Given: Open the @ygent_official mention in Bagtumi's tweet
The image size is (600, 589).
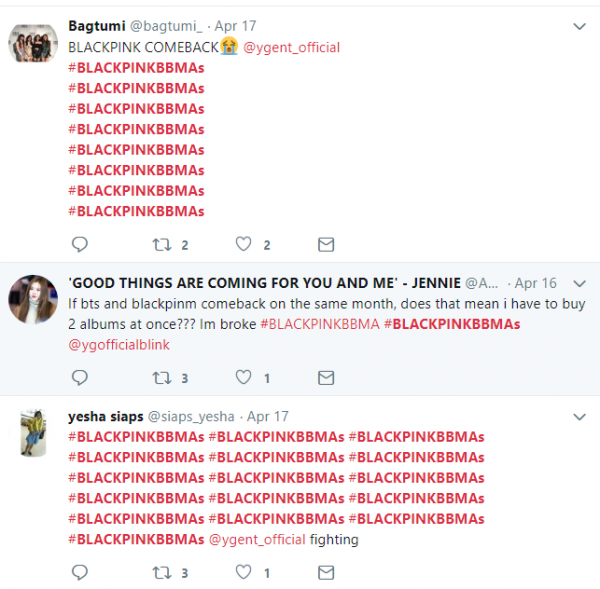Looking at the screenshot, I should (291, 47).
